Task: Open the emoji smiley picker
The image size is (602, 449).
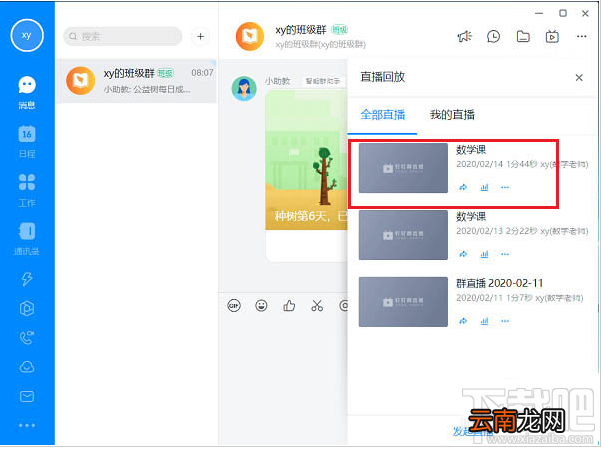Action: tap(261, 306)
